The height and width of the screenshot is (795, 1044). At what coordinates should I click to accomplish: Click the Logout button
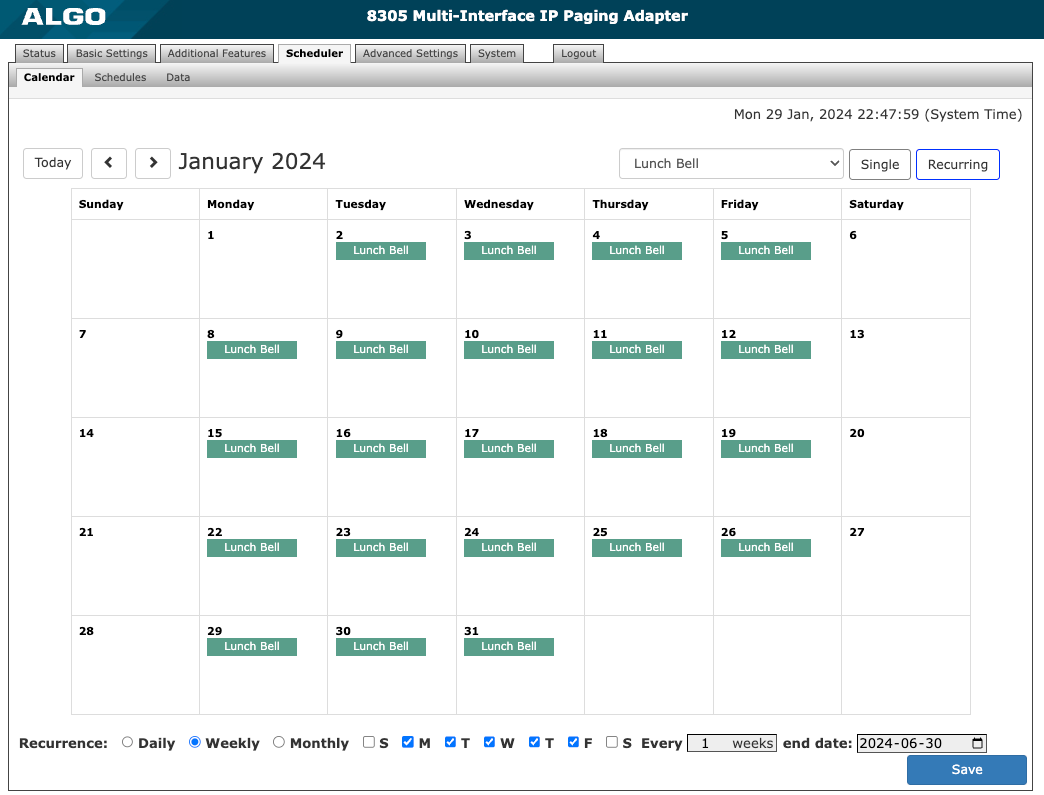[578, 53]
